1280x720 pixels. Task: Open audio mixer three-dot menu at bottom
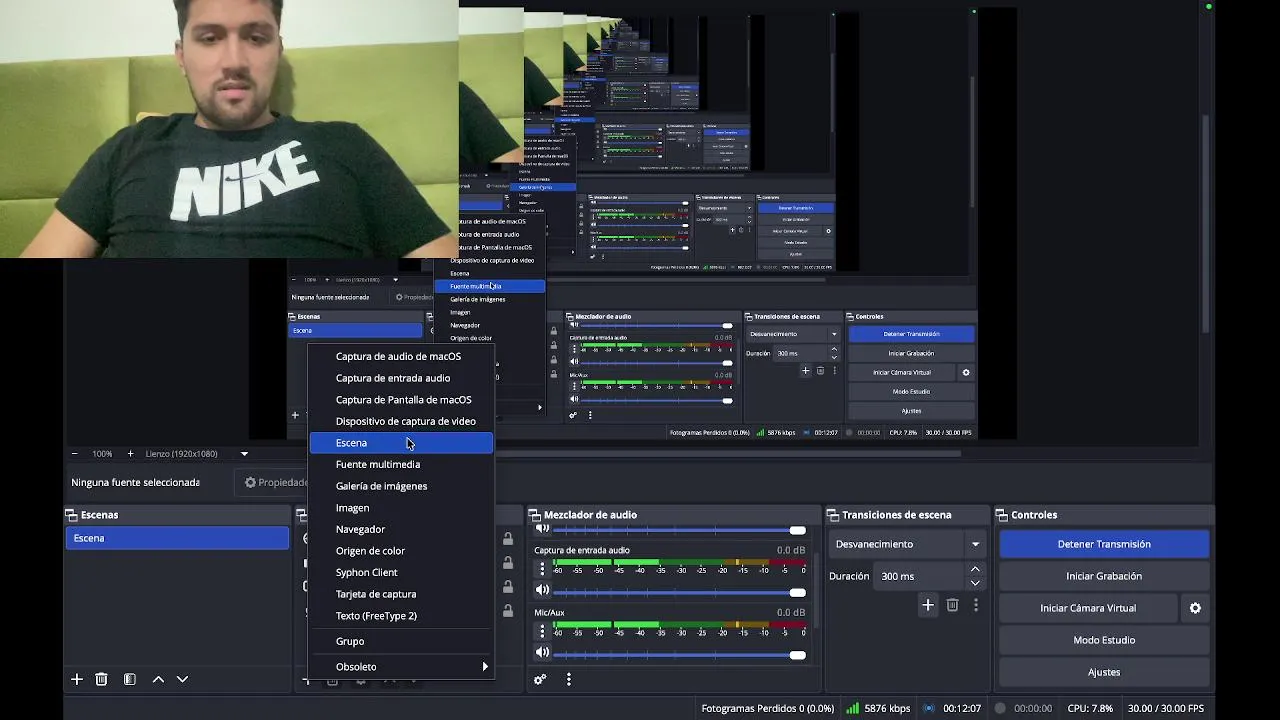tap(568, 679)
